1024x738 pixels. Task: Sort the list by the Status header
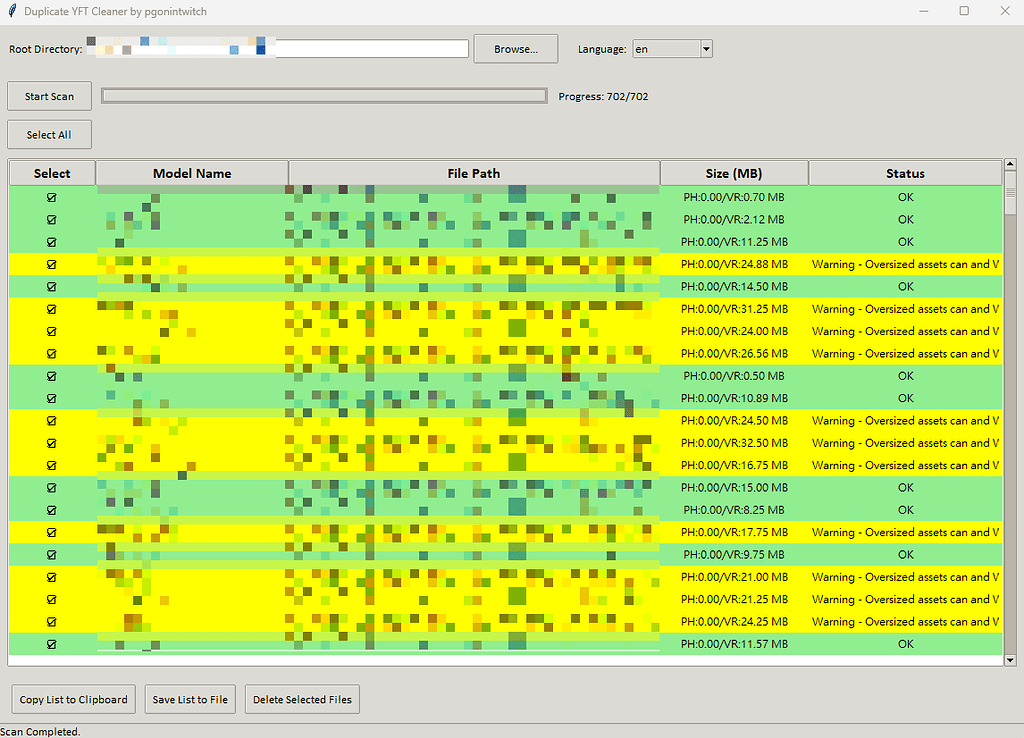(x=904, y=172)
